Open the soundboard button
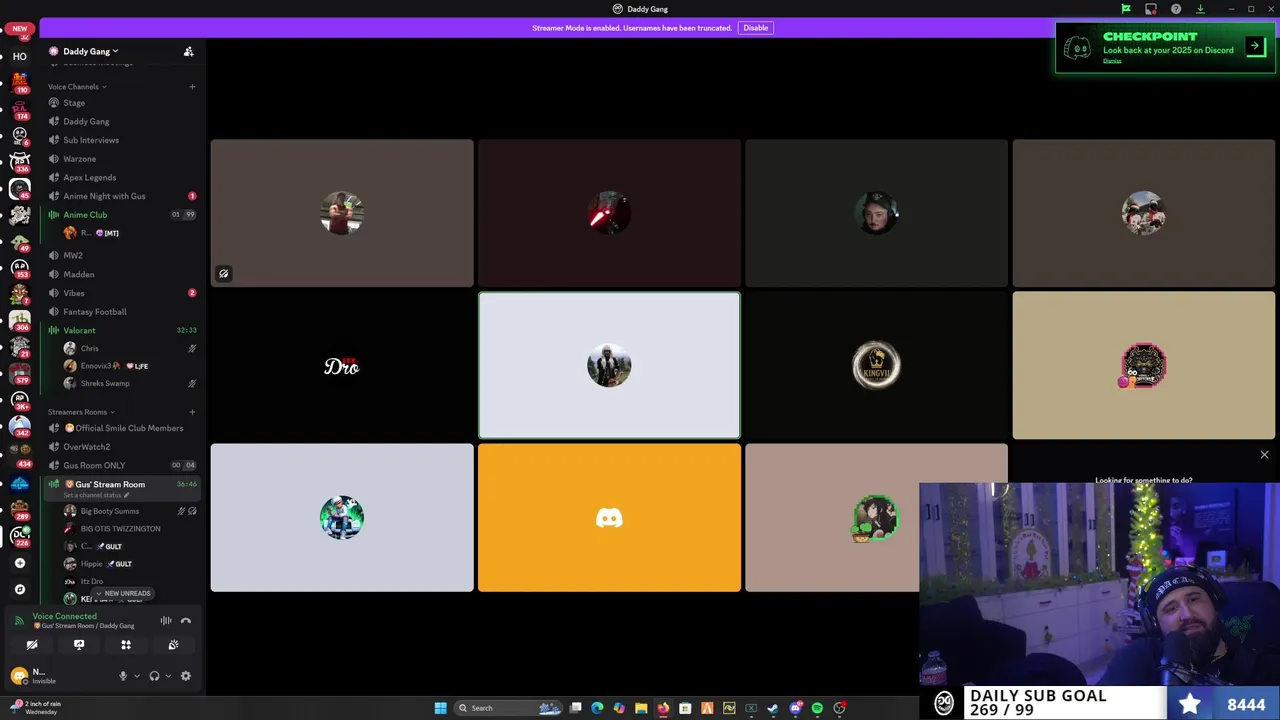Image resolution: width=1280 pixels, height=720 pixels. 173,645
